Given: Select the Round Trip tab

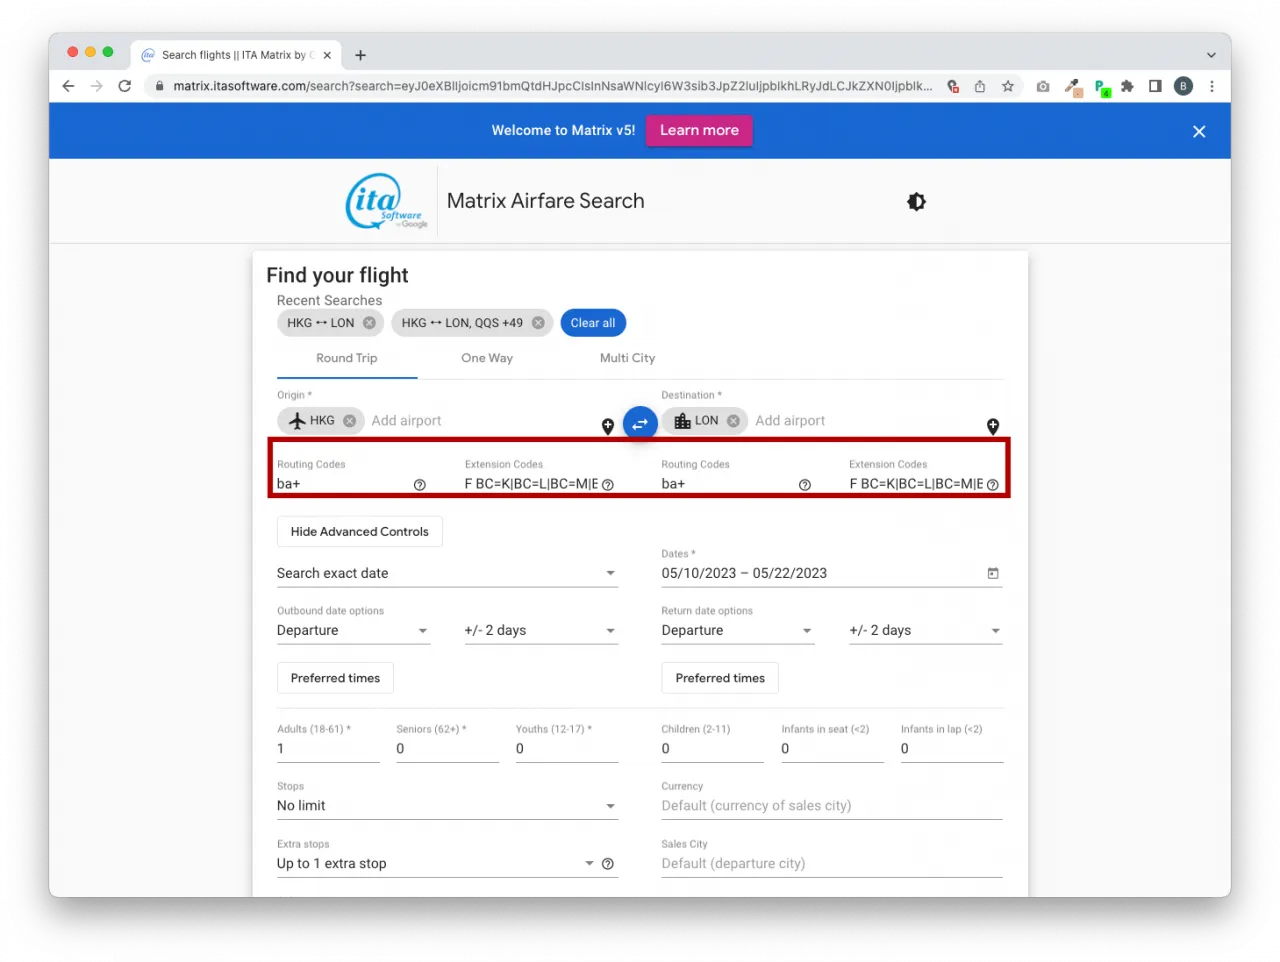Looking at the screenshot, I should pyautogui.click(x=347, y=358).
